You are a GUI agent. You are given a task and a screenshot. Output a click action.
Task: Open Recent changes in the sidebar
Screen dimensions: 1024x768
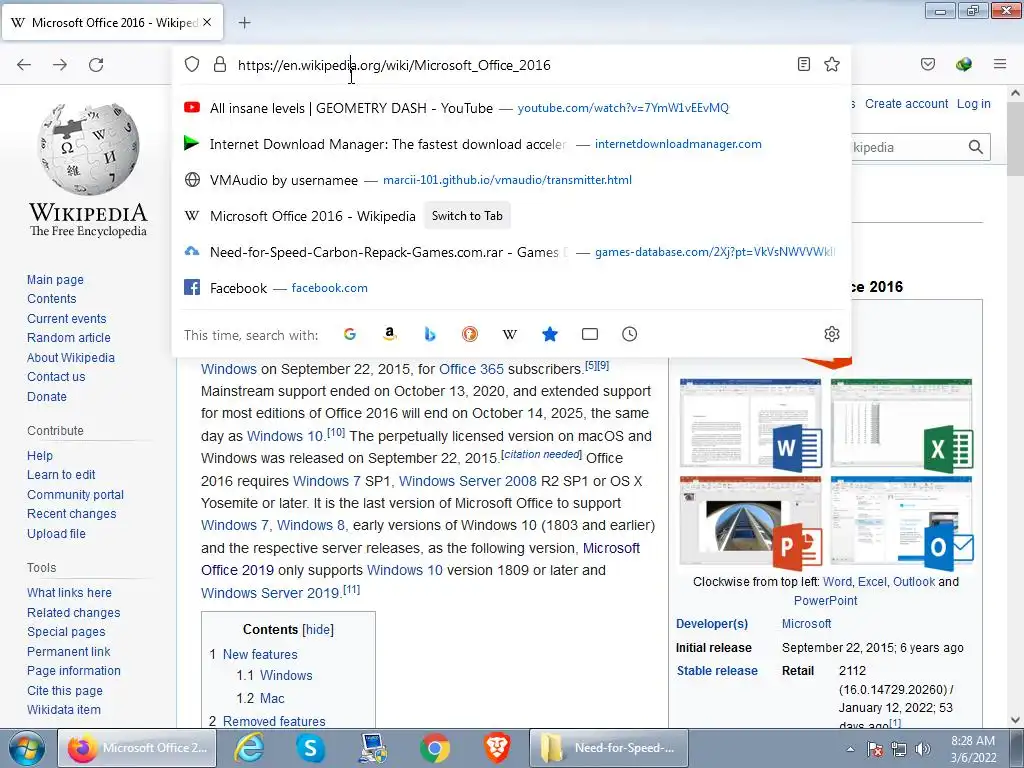pos(72,514)
